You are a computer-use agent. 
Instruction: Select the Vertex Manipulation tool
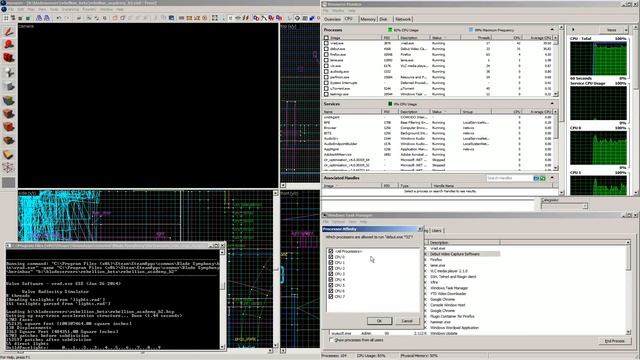(x=9, y=168)
